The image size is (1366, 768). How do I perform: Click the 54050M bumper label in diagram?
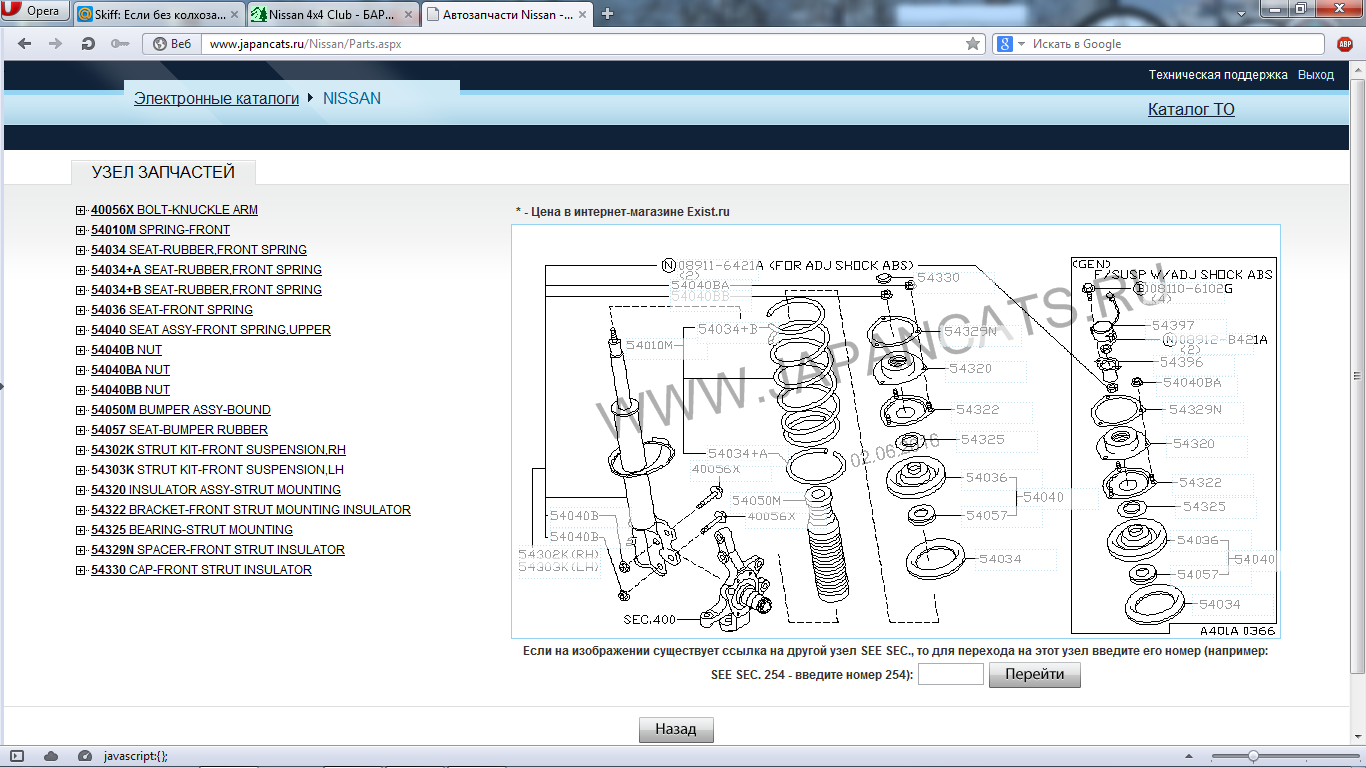tap(755, 500)
